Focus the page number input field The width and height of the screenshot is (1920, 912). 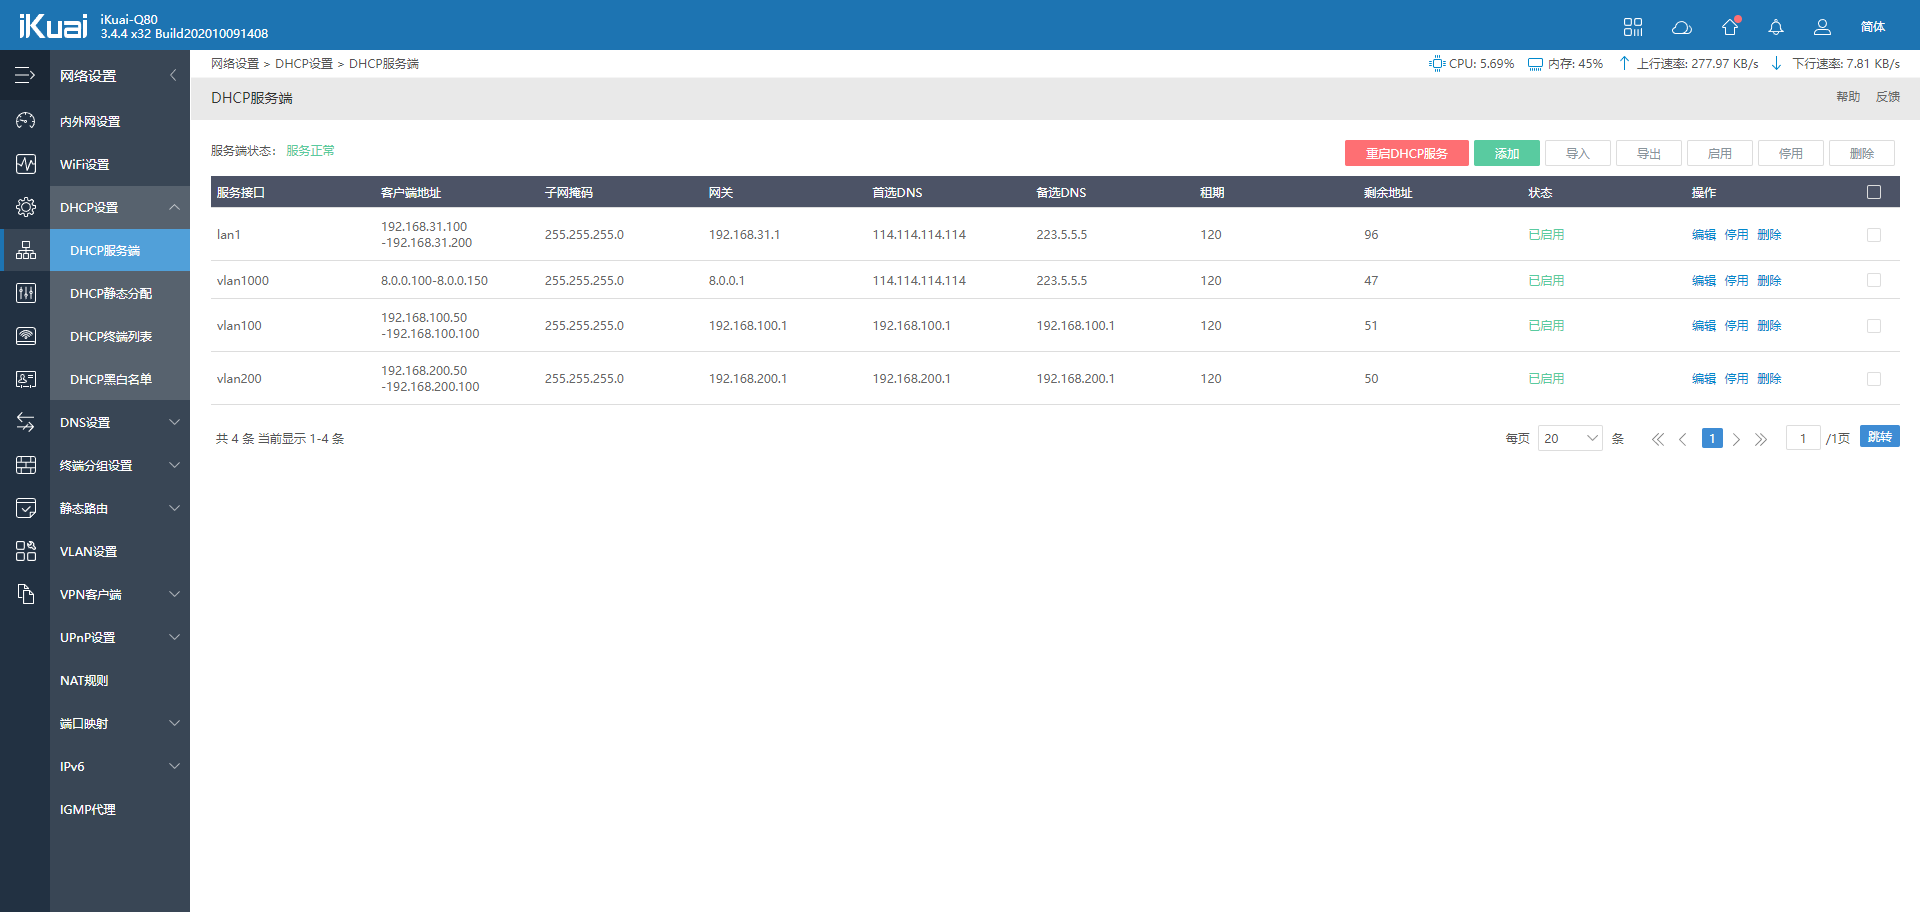1803,438
